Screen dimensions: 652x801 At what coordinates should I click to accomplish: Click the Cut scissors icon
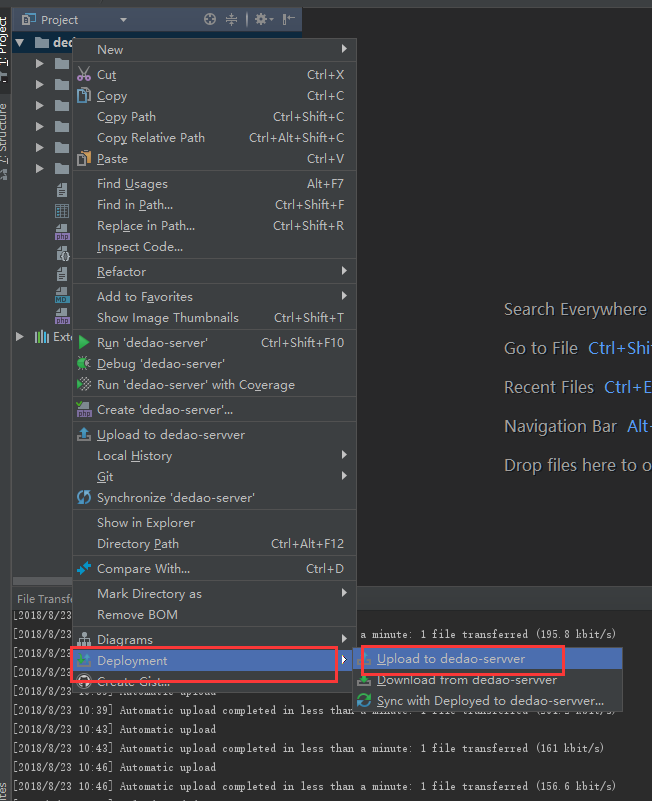85,75
